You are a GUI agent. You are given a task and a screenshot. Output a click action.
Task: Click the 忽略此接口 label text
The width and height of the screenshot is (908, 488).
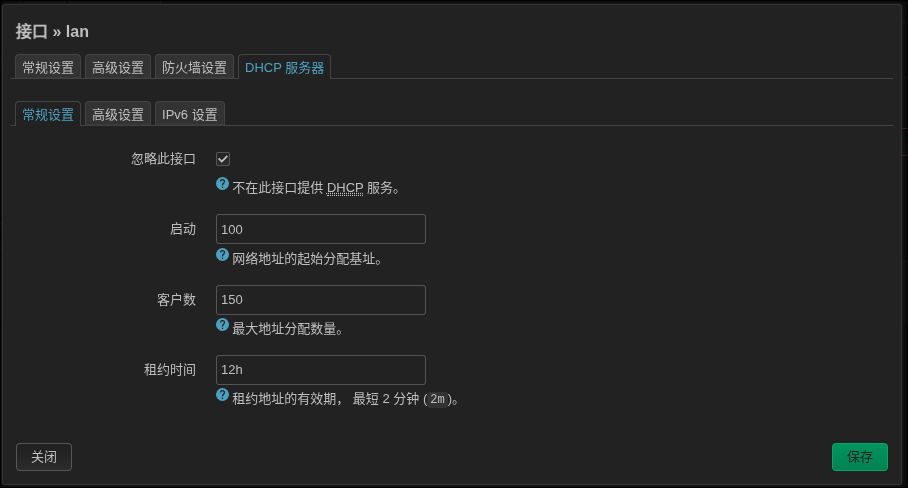click(x=163, y=159)
